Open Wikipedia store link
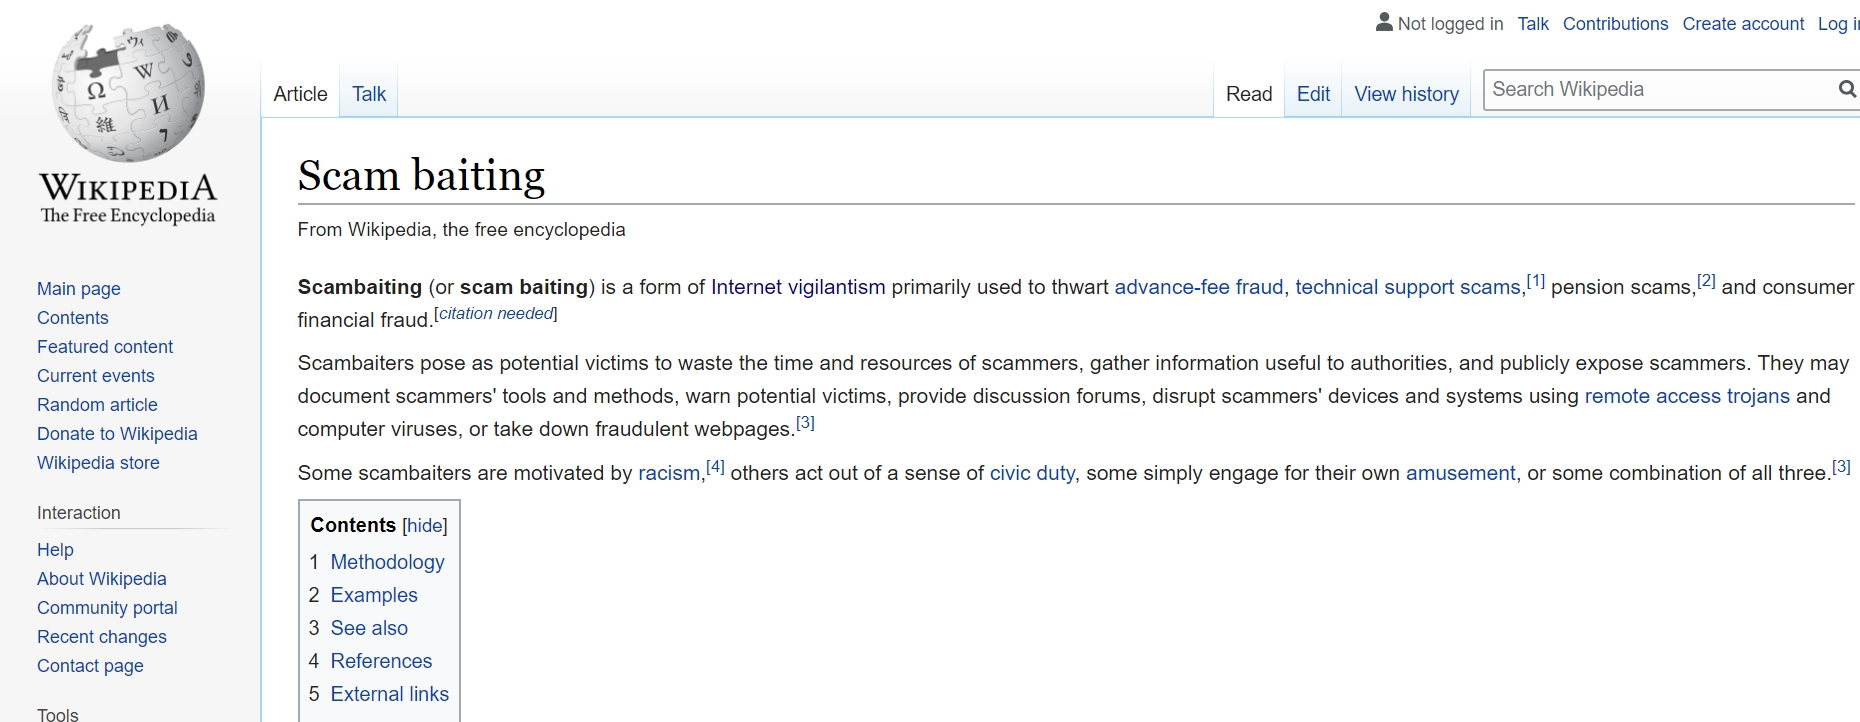1860x722 pixels. pyautogui.click(x=98, y=463)
